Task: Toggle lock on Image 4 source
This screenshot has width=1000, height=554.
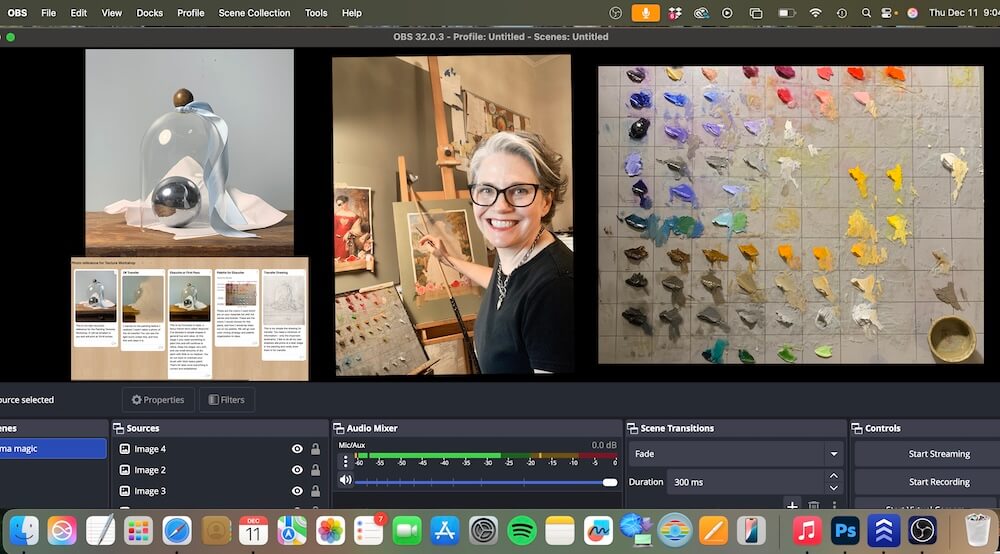Action: [x=316, y=449]
